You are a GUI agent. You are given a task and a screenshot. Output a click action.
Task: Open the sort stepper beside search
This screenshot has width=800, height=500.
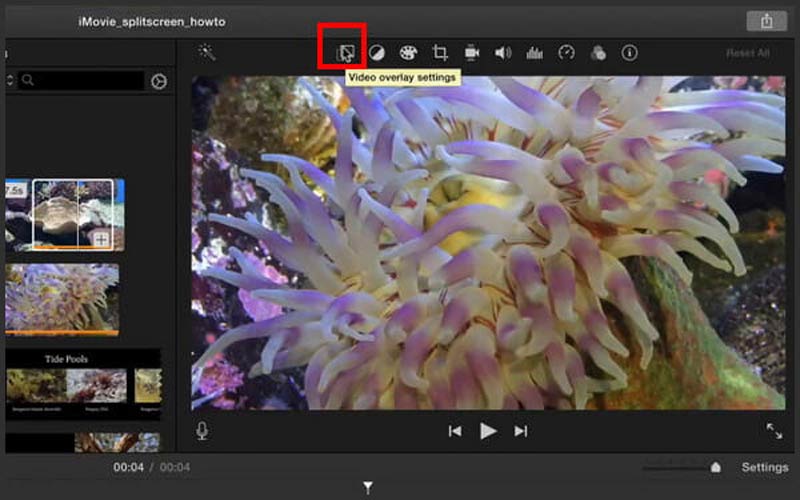[9, 81]
